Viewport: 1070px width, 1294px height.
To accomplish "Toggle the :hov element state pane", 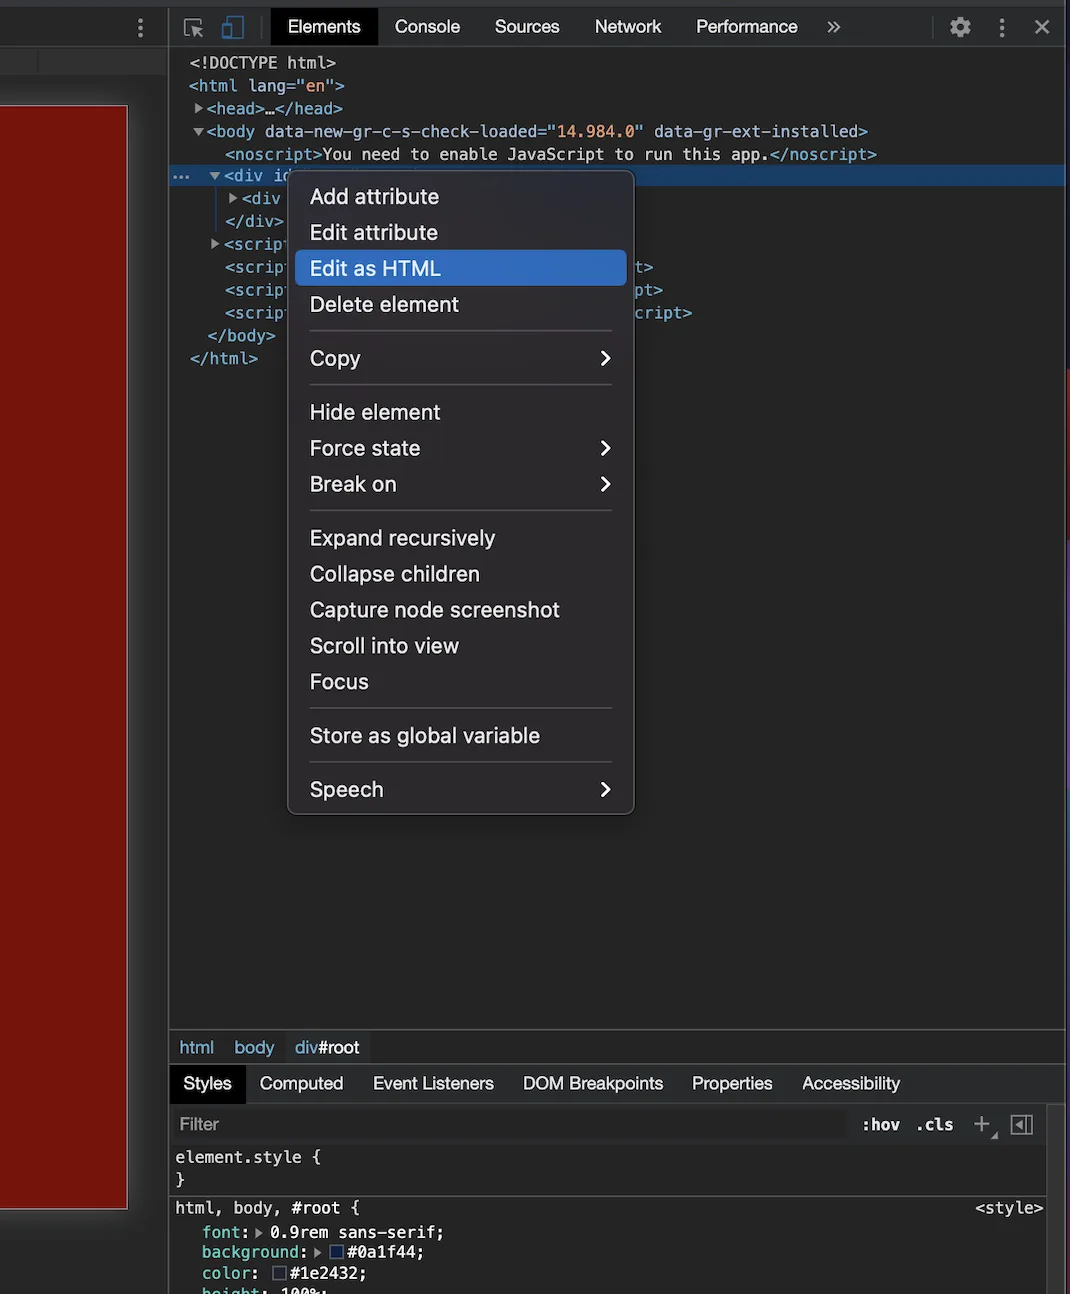I will tap(881, 1124).
